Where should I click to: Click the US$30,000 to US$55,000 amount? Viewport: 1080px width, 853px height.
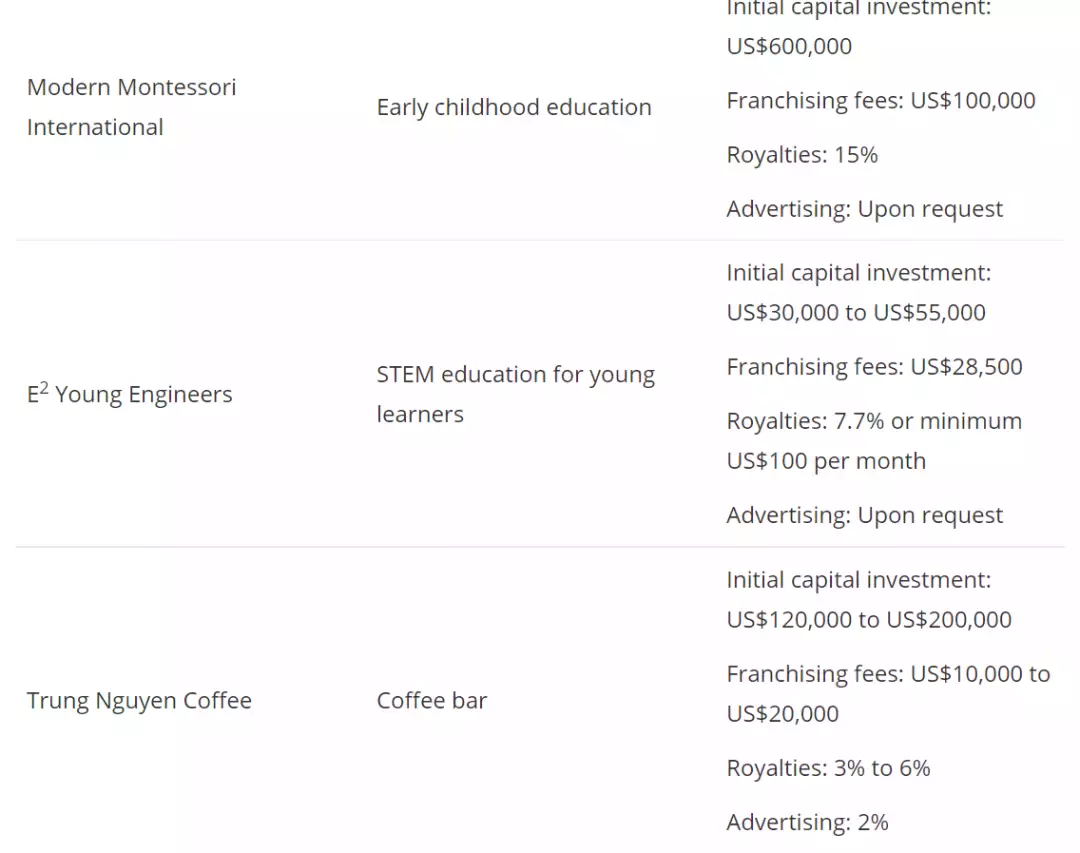tap(855, 312)
